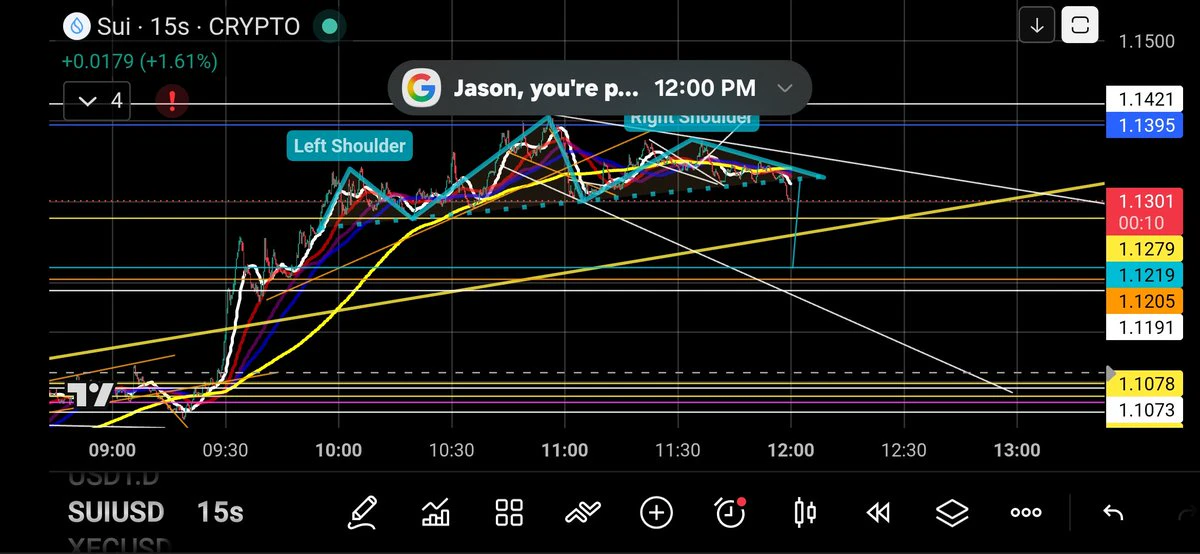The image size is (1200, 554).
Task: Open the indicators chart icon
Action: pos(436,513)
